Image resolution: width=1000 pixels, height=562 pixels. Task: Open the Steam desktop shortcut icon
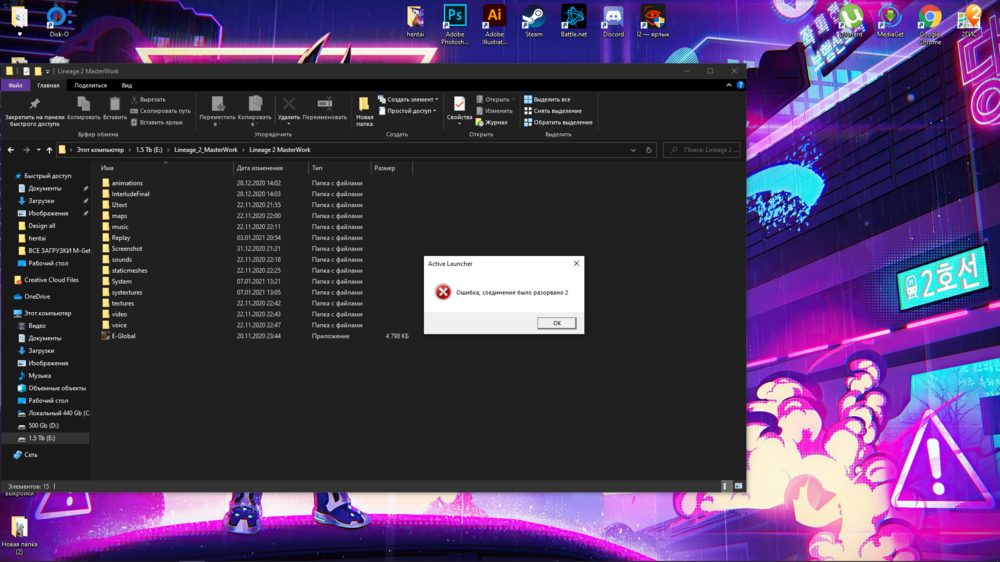tap(534, 17)
